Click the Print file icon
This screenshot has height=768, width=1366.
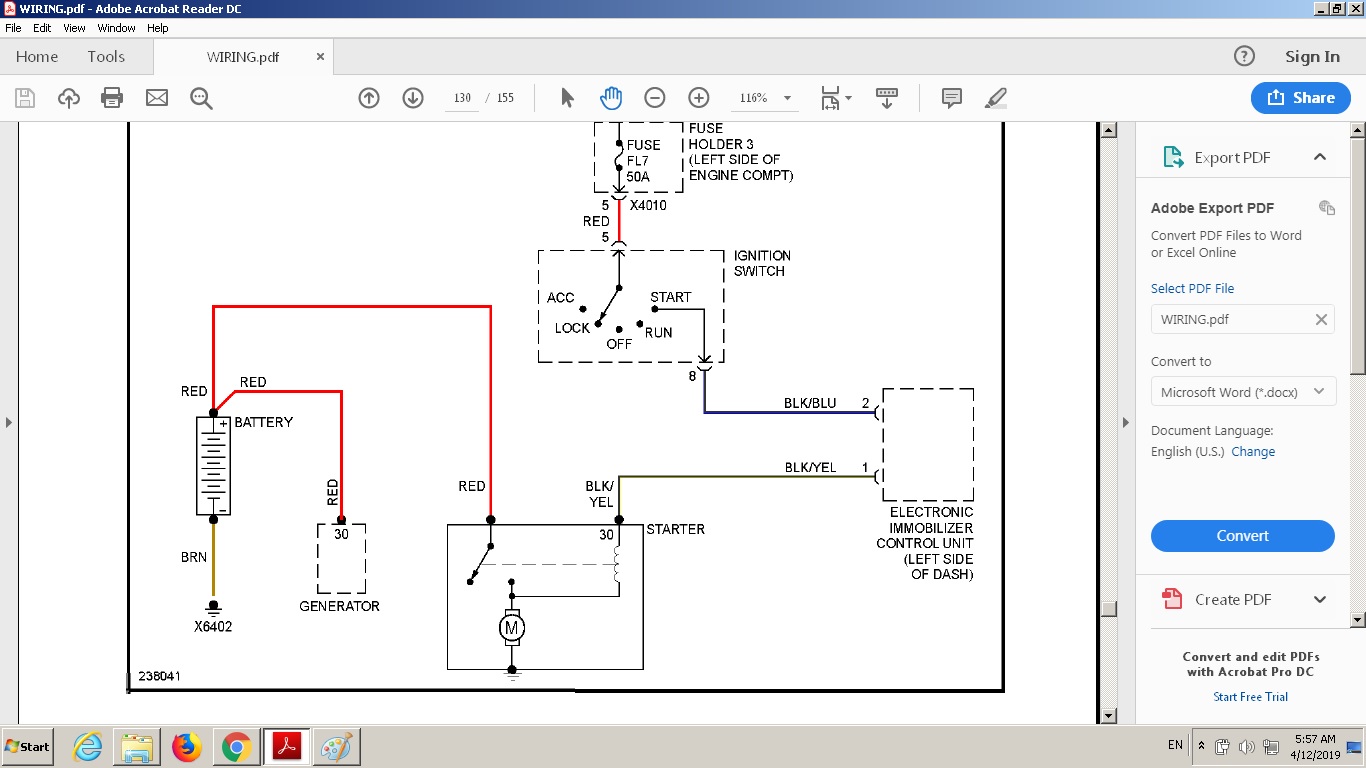pos(112,98)
